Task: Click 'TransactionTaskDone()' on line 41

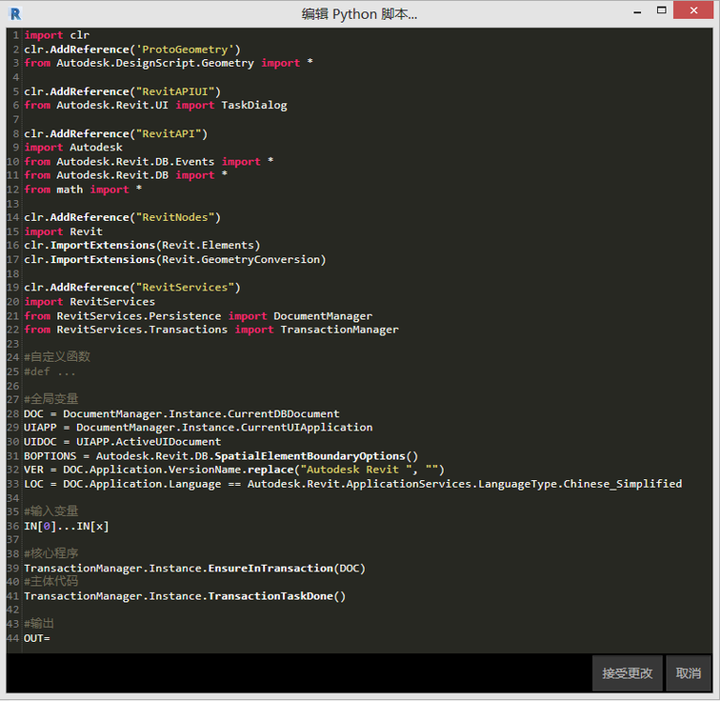Action: point(277,596)
